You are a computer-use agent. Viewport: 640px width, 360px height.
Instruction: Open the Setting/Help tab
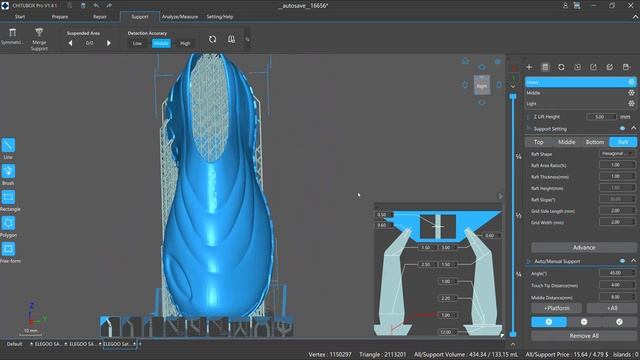pos(220,17)
